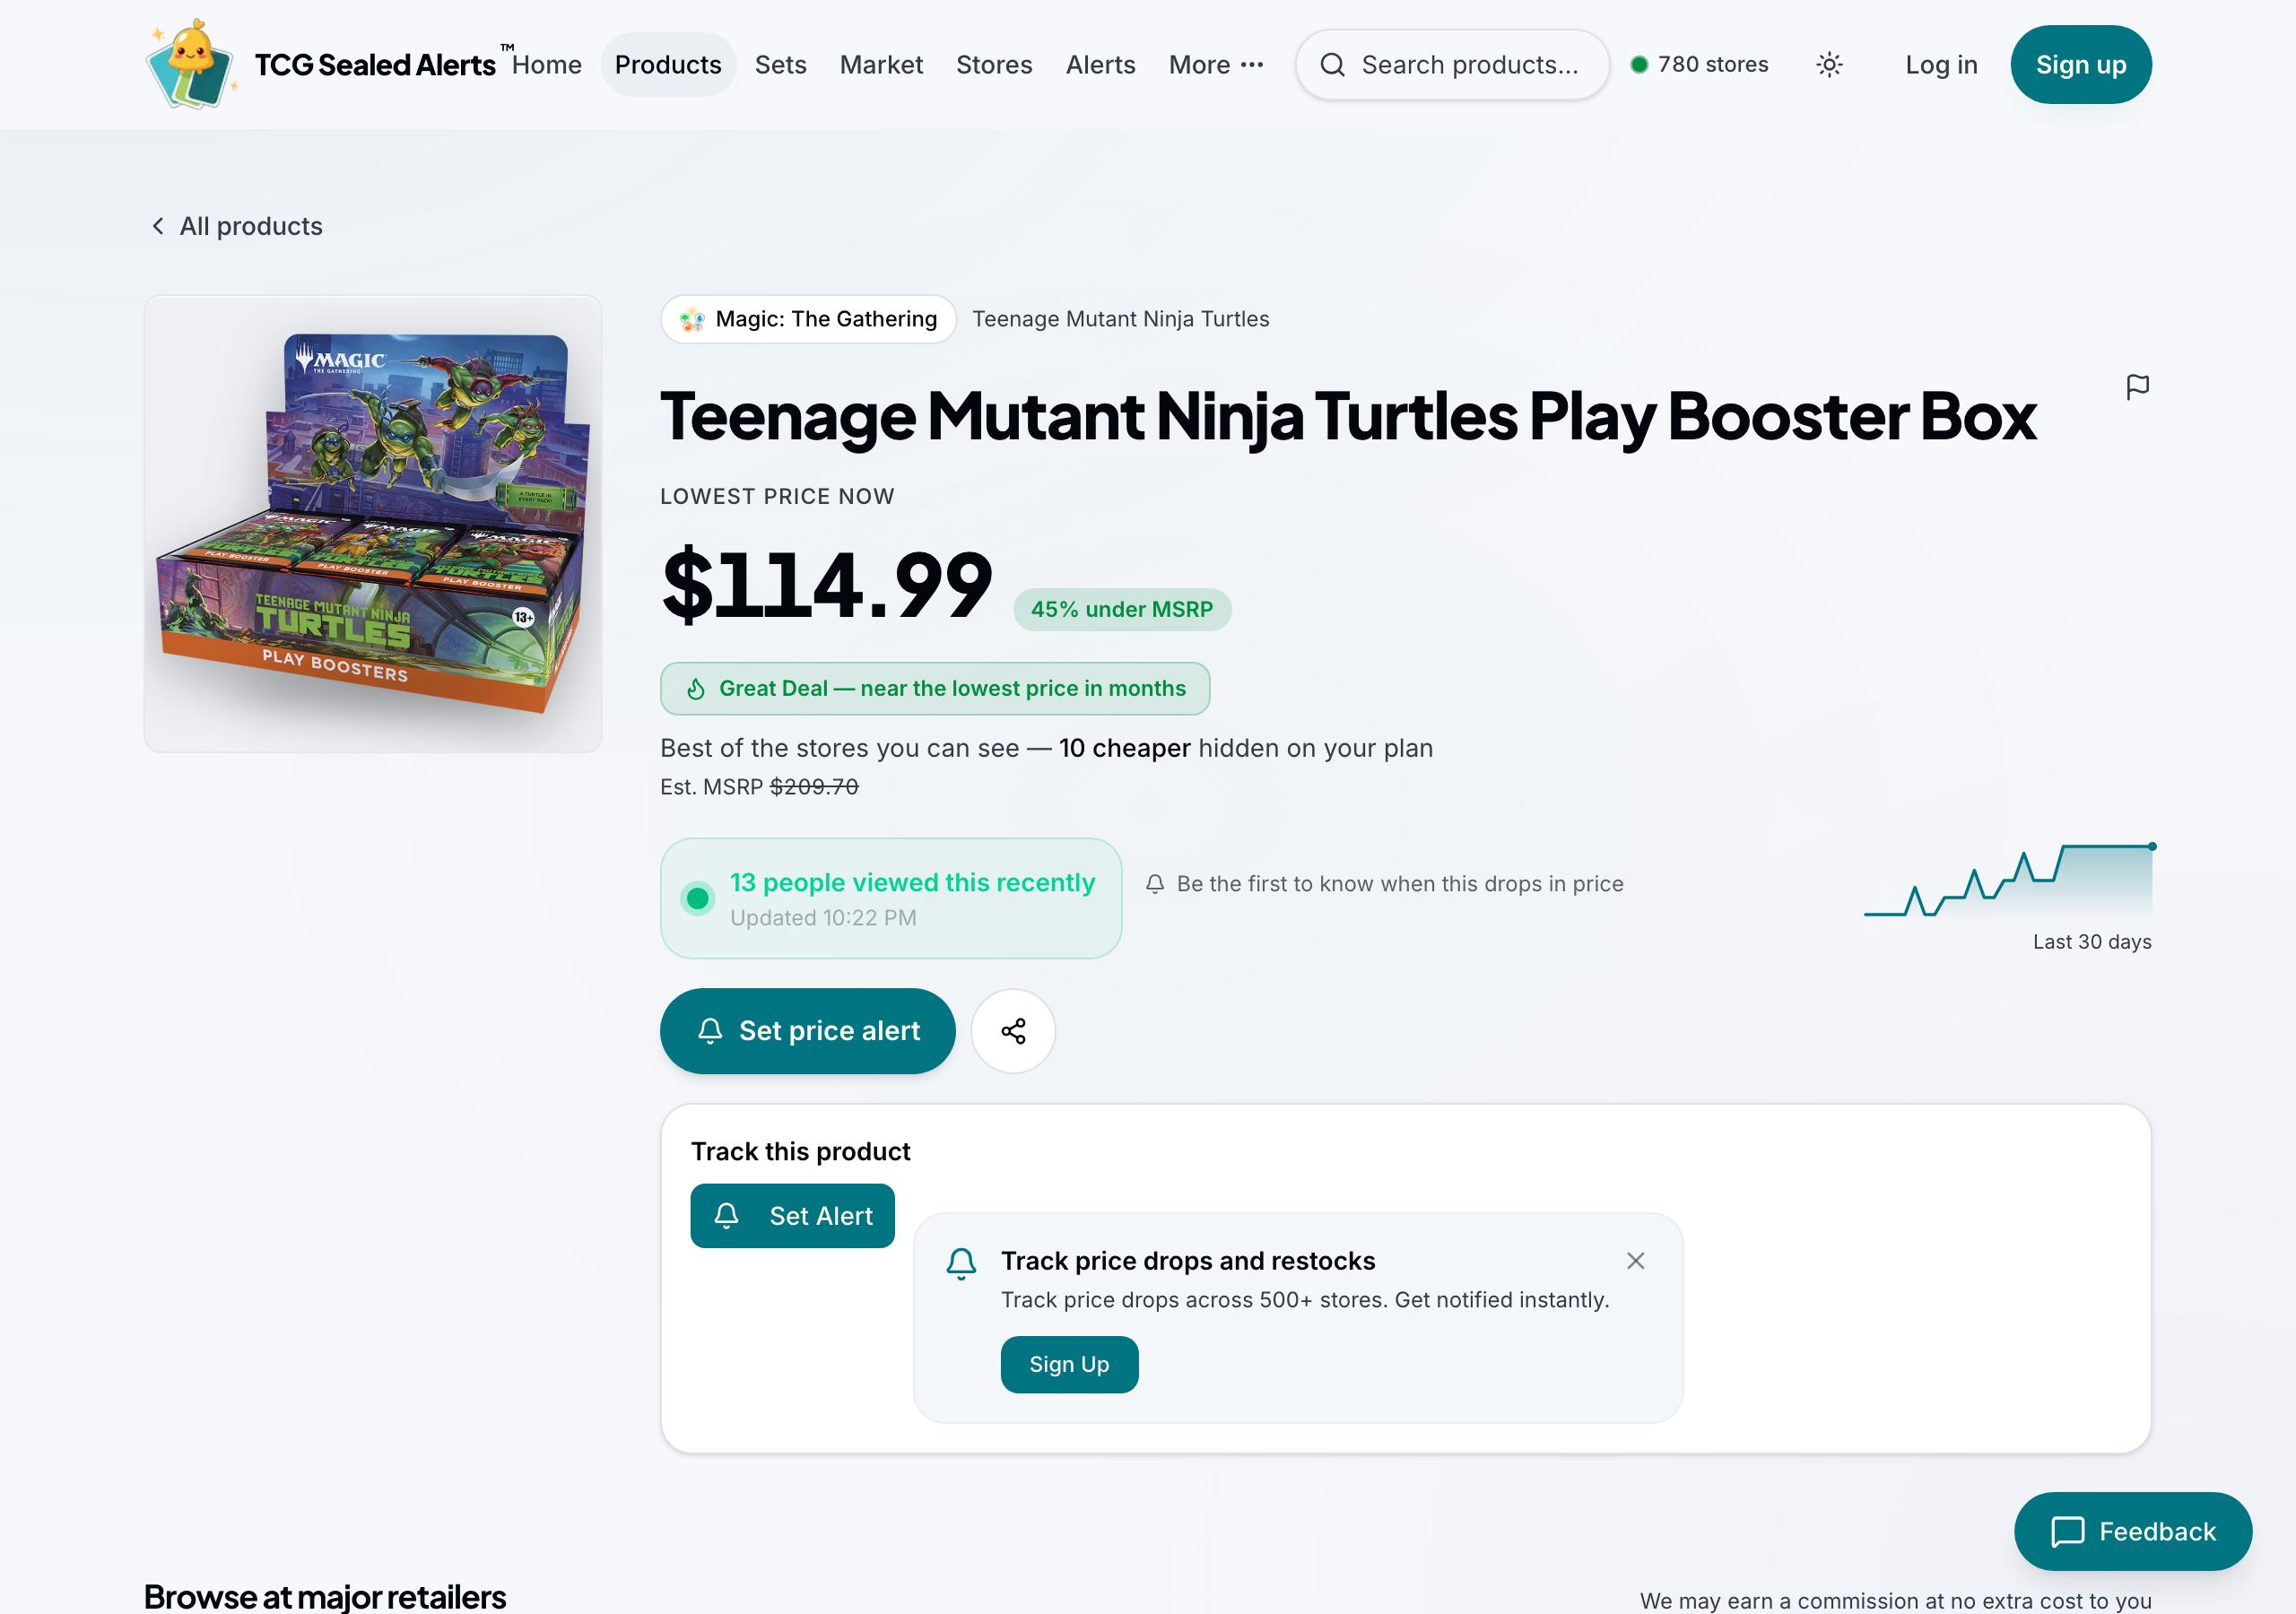Click the Set price alert button
The height and width of the screenshot is (1614, 2296).
[807, 1031]
